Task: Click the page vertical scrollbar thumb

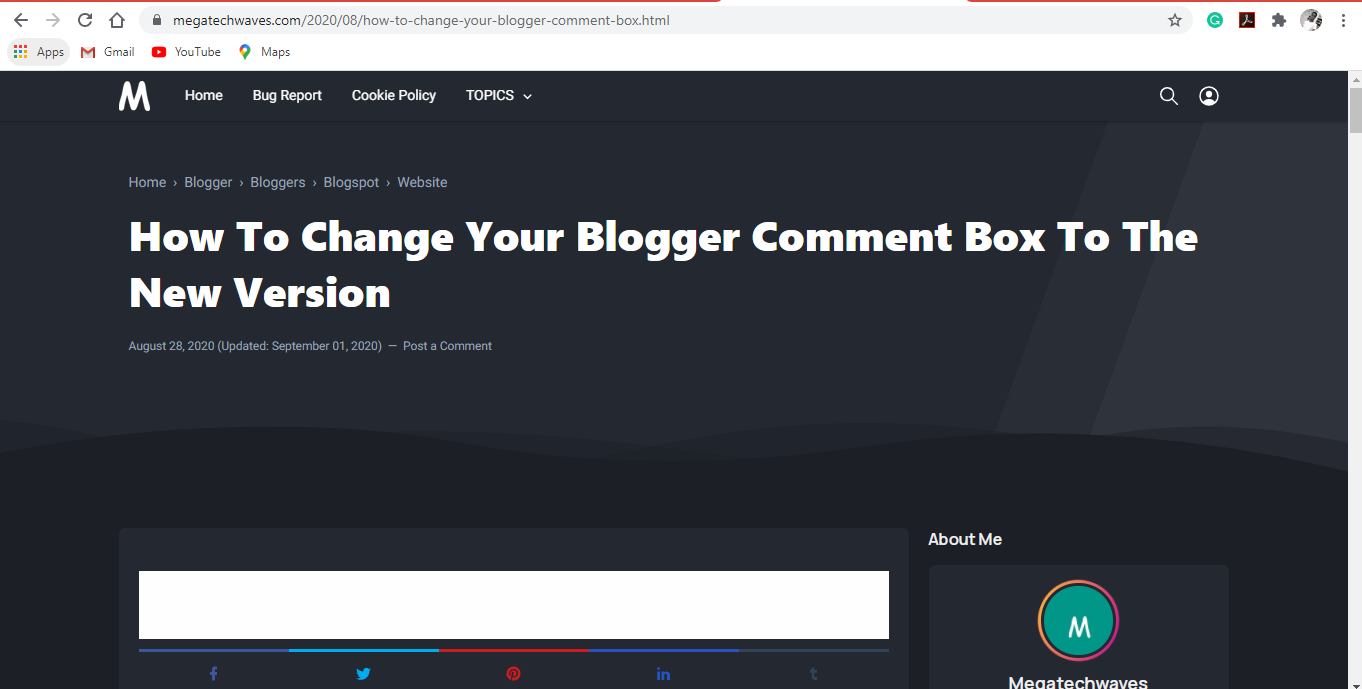Action: (x=1355, y=110)
